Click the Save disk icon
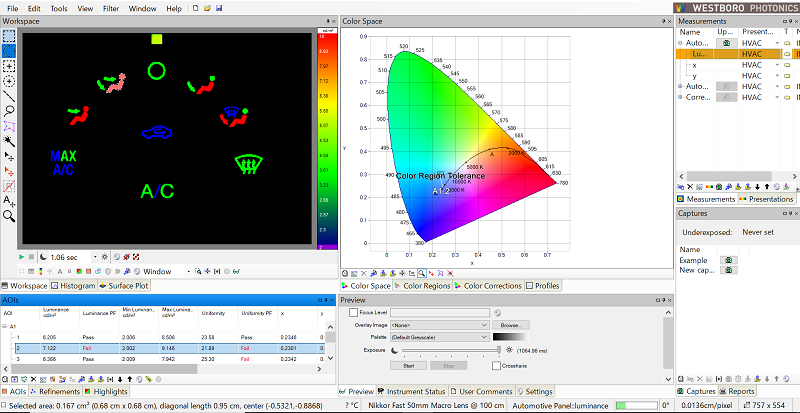The height and width of the screenshot is (413, 800). pyautogui.click(x=219, y=8)
